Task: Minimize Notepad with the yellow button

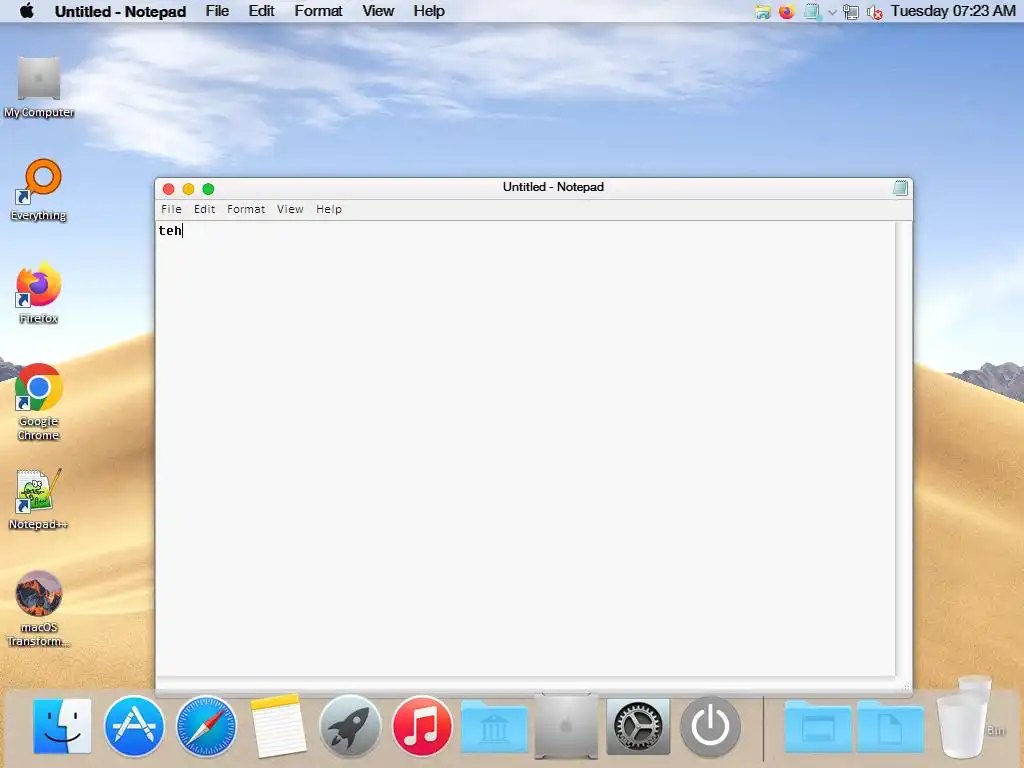Action: click(x=188, y=189)
